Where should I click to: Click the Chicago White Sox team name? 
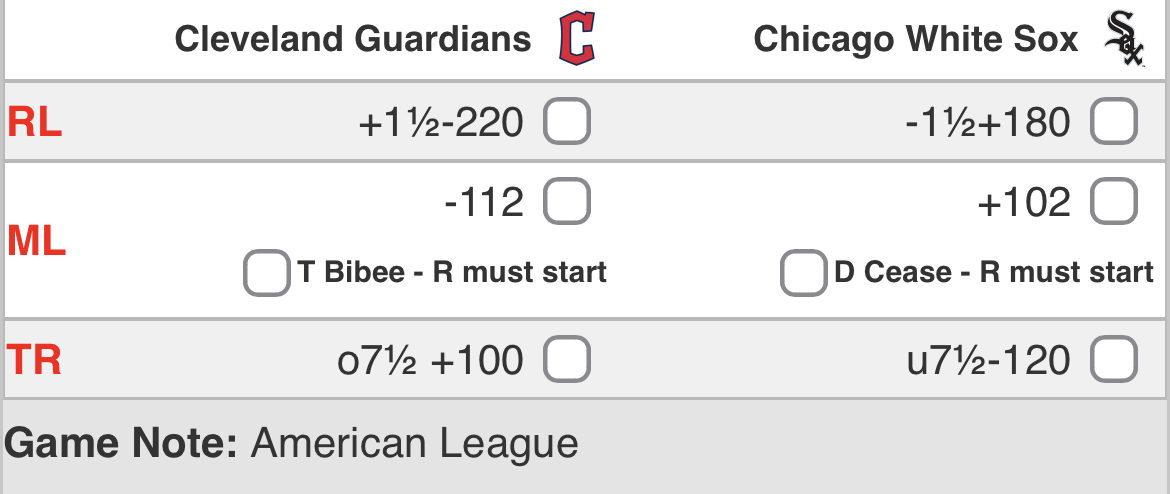(916, 40)
